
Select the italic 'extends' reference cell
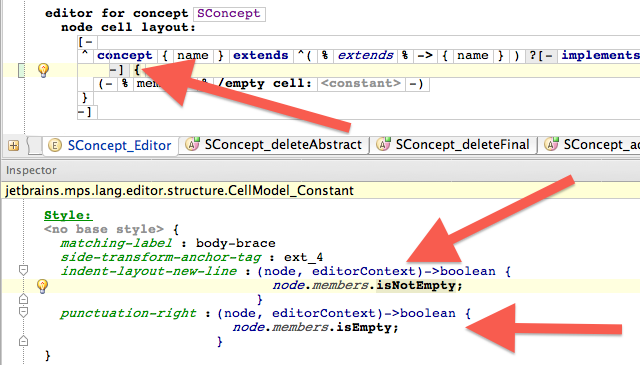[365, 56]
